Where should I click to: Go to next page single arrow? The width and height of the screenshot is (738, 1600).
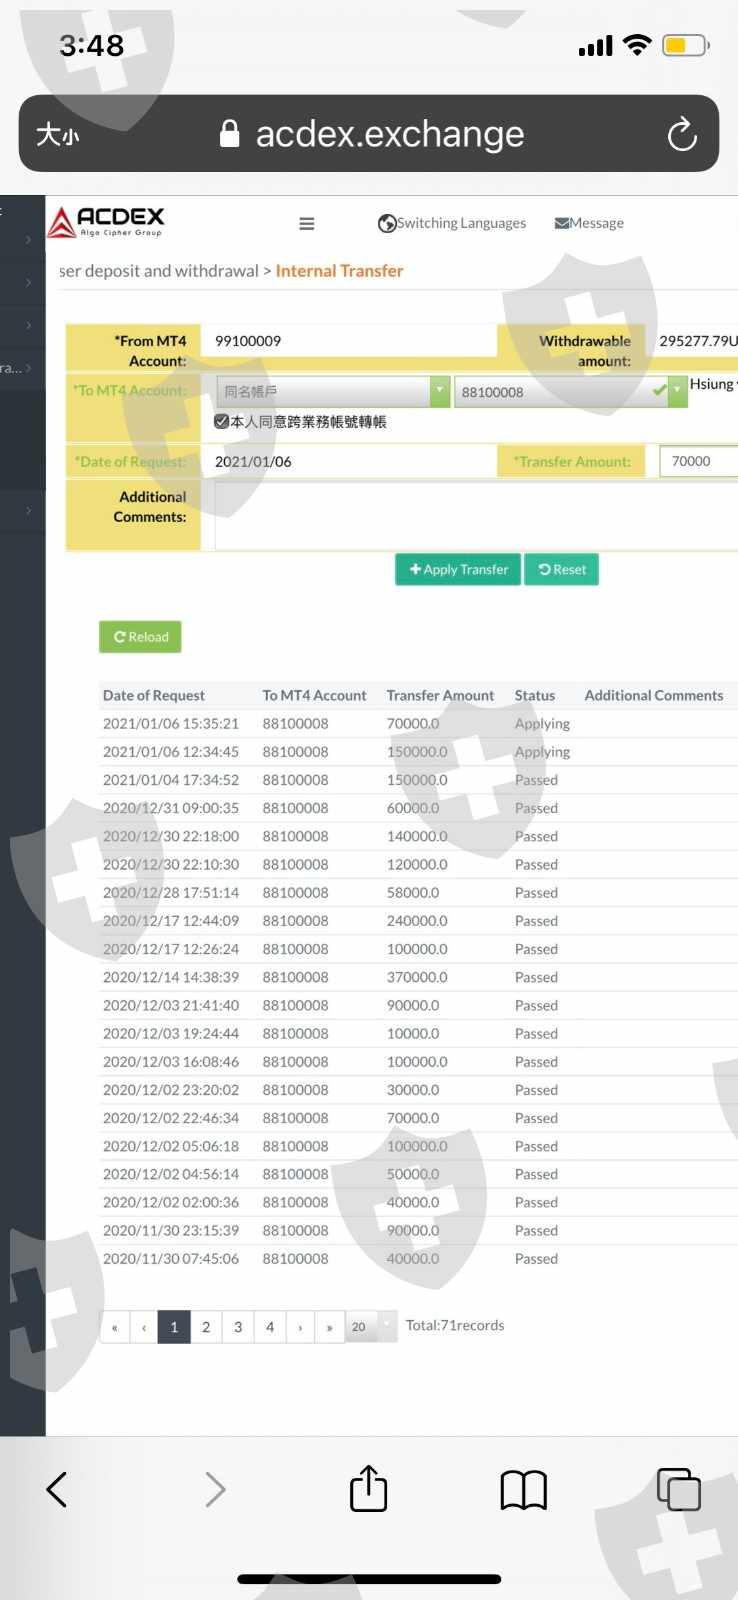300,1327
